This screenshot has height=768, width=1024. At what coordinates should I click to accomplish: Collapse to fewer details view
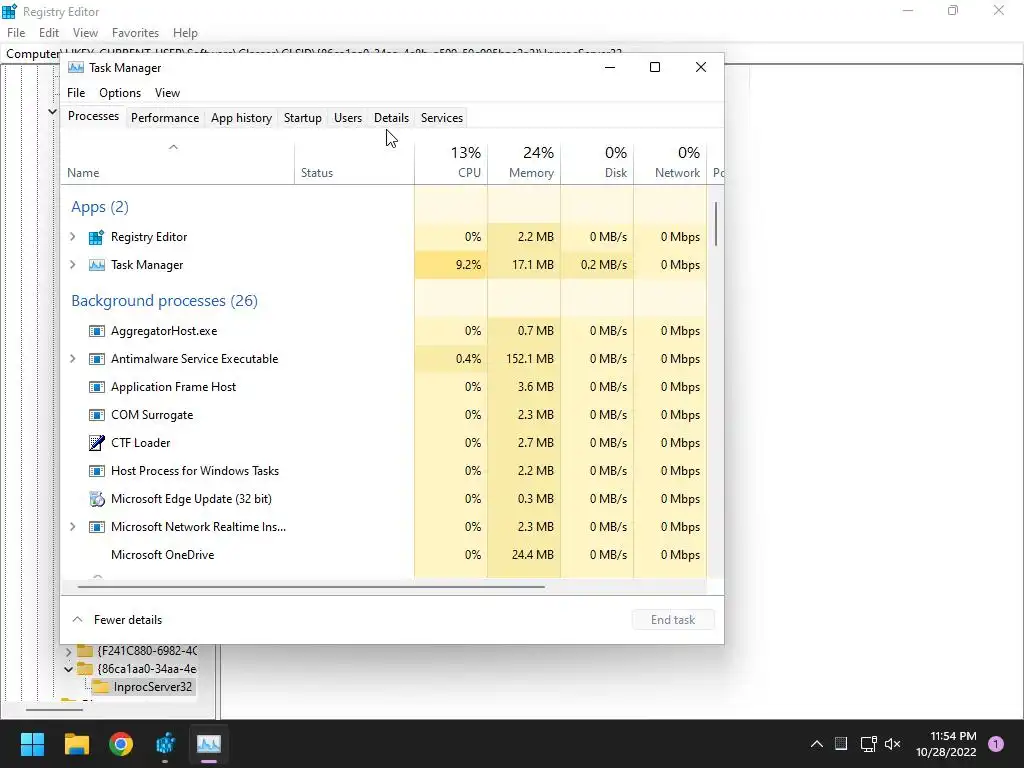pyautogui.click(x=118, y=620)
